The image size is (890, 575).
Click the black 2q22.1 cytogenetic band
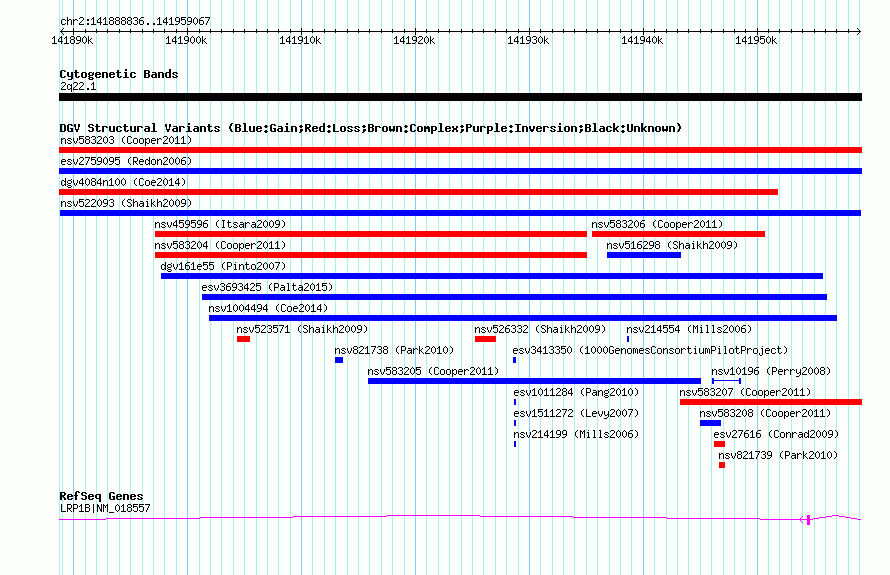point(460,97)
